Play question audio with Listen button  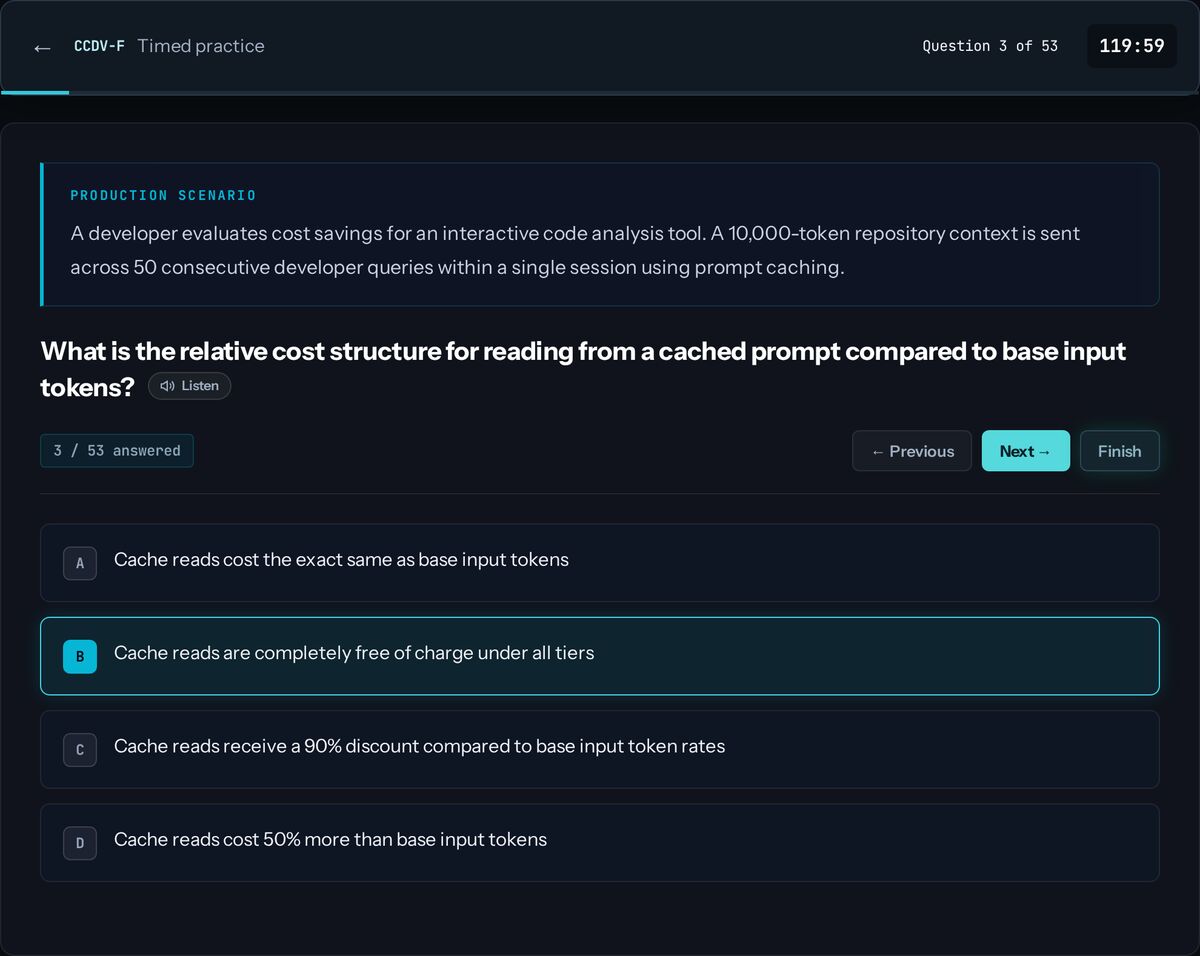(x=189, y=386)
